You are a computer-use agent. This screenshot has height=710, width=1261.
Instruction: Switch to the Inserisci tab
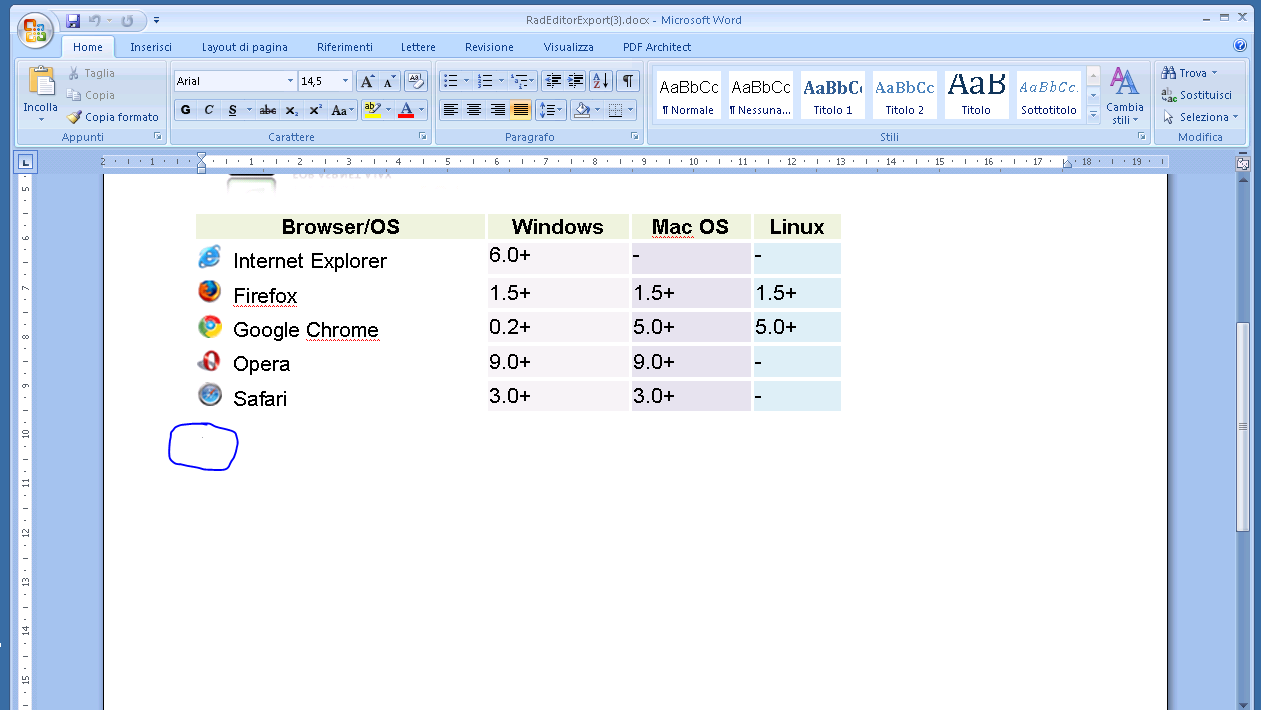(x=151, y=47)
